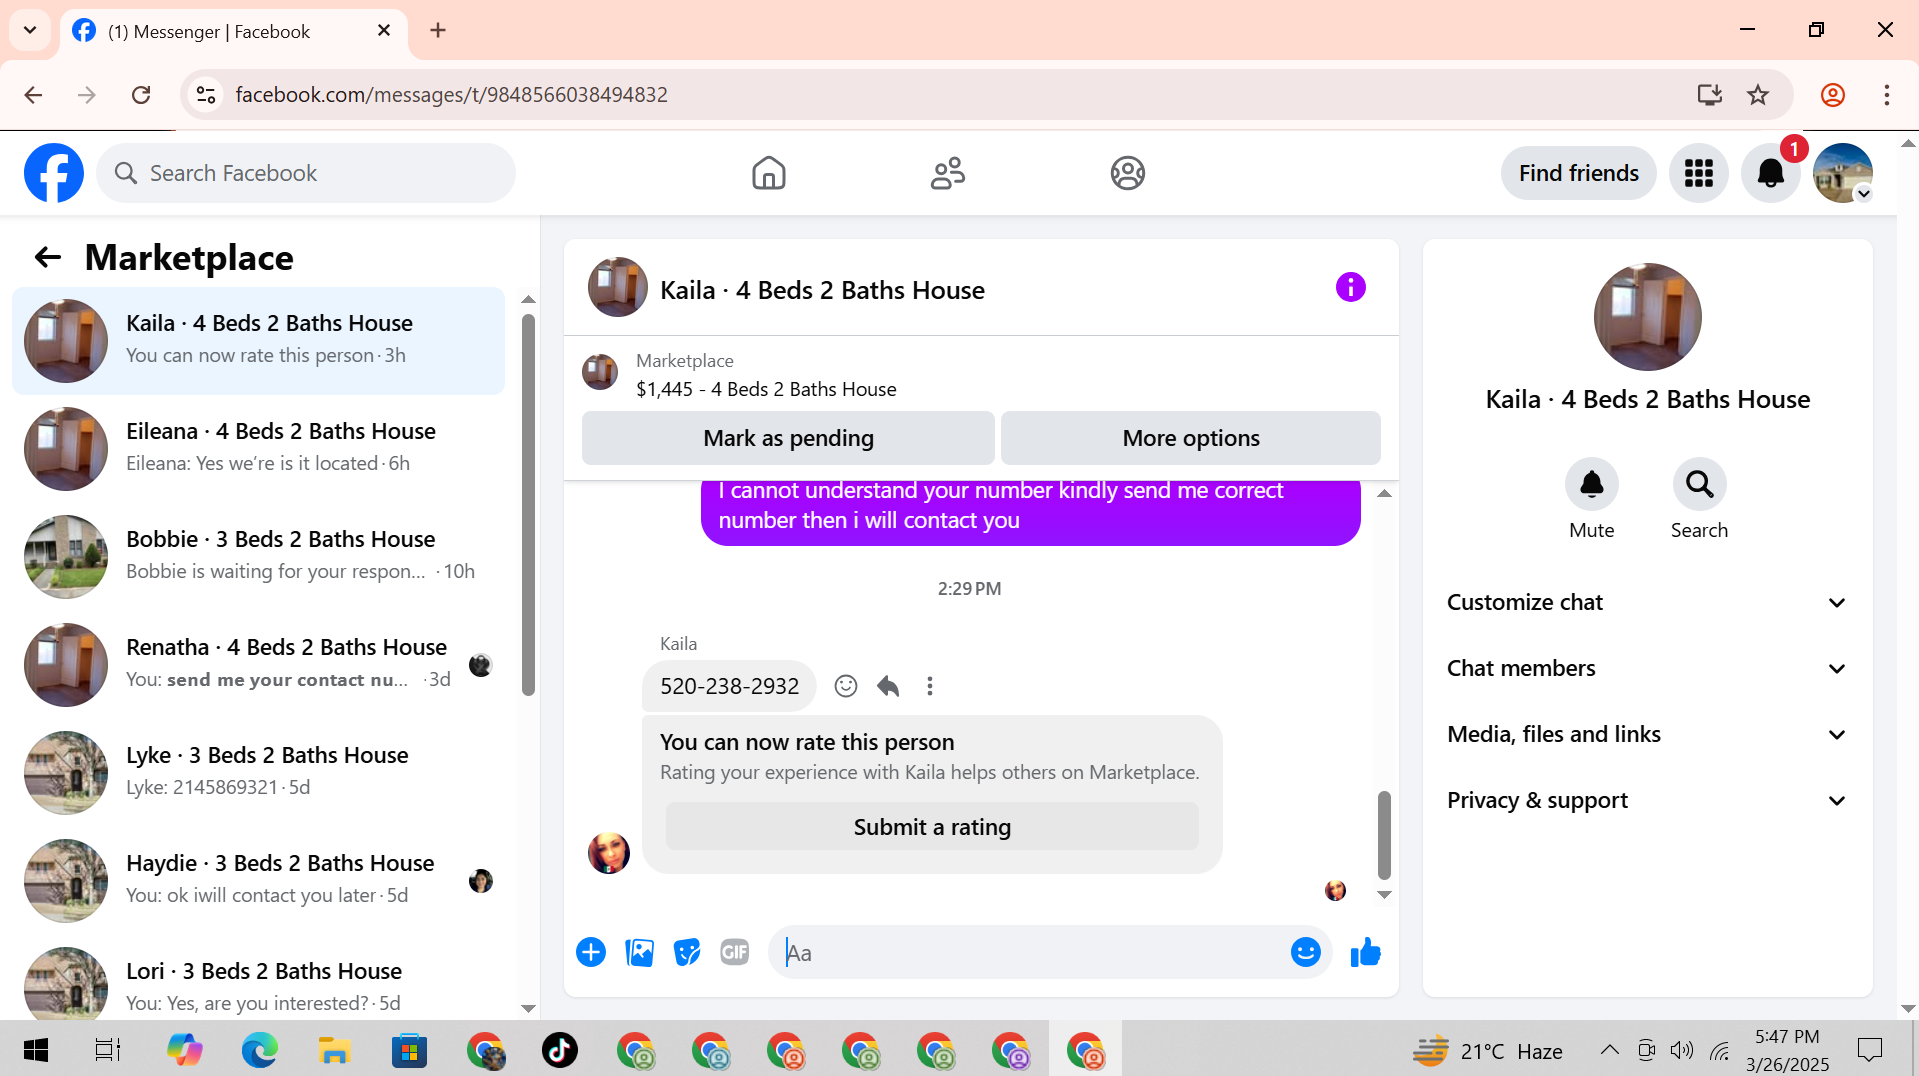Click the browser address bar URL
Viewport: 1919px width, 1076px height.
coord(451,95)
